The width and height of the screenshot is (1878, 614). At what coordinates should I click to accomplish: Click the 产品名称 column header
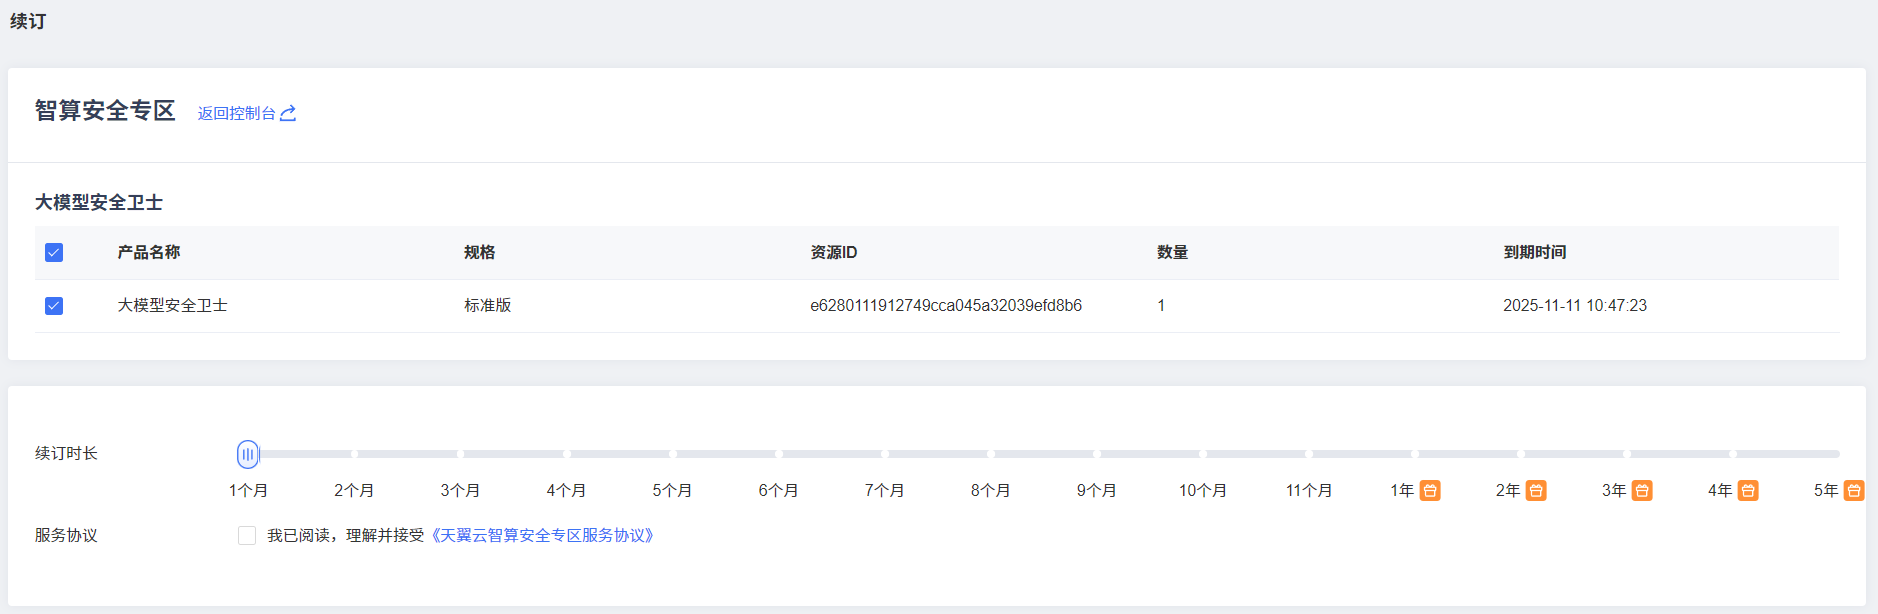(148, 252)
